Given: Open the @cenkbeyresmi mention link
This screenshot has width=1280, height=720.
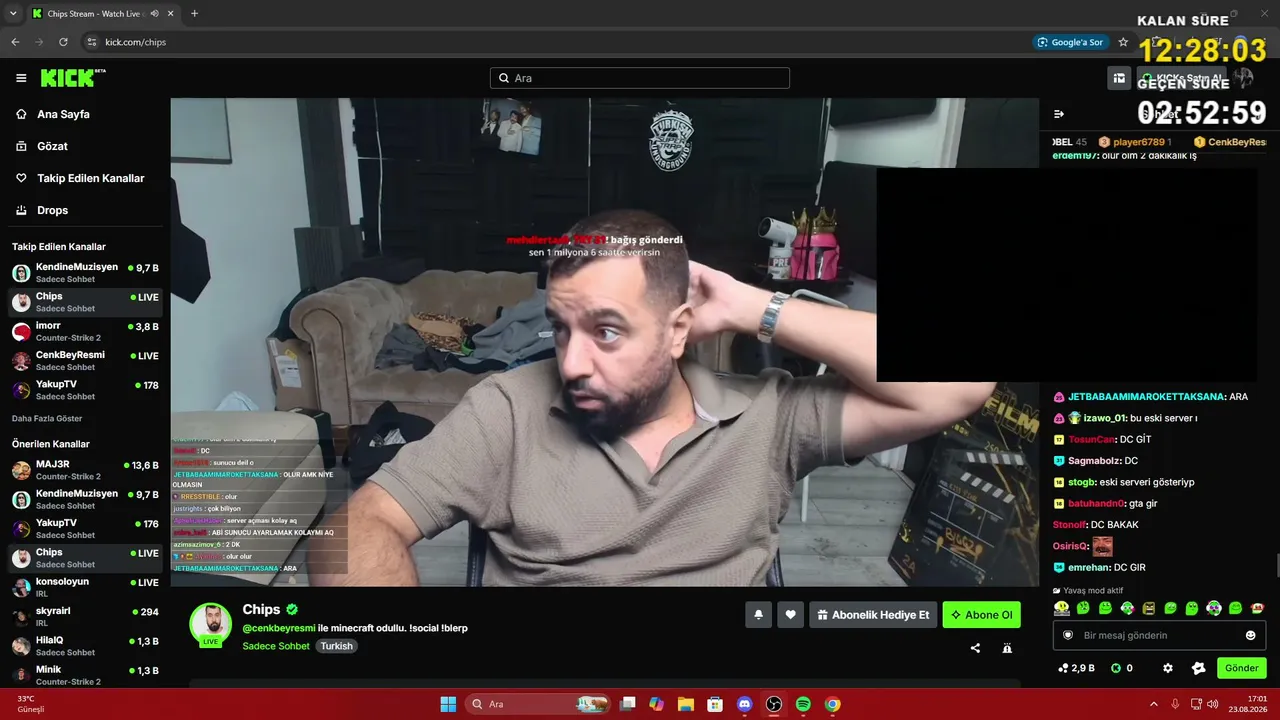Looking at the screenshot, I should (x=279, y=628).
